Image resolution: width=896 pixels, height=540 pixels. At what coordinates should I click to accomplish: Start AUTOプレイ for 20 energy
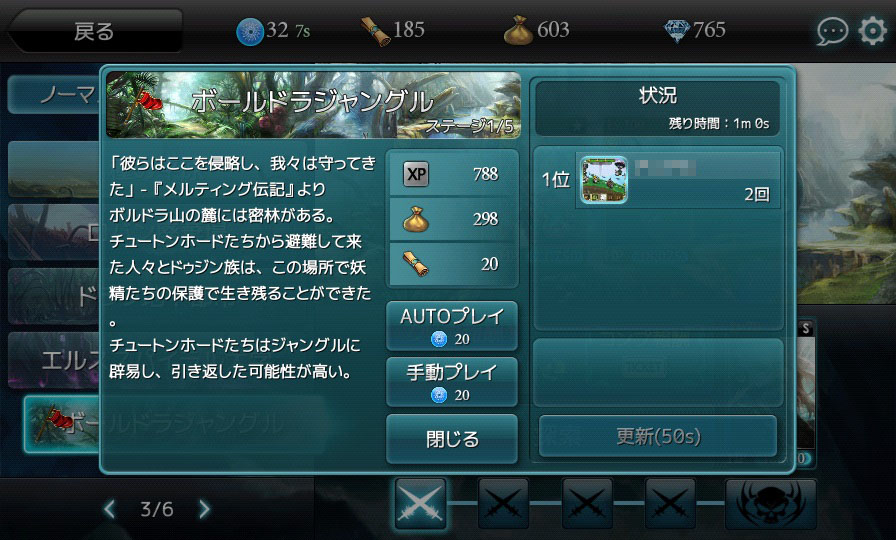452,326
